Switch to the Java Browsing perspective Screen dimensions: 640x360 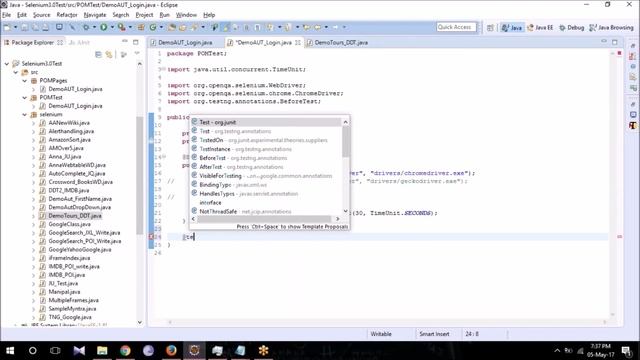(x=611, y=28)
